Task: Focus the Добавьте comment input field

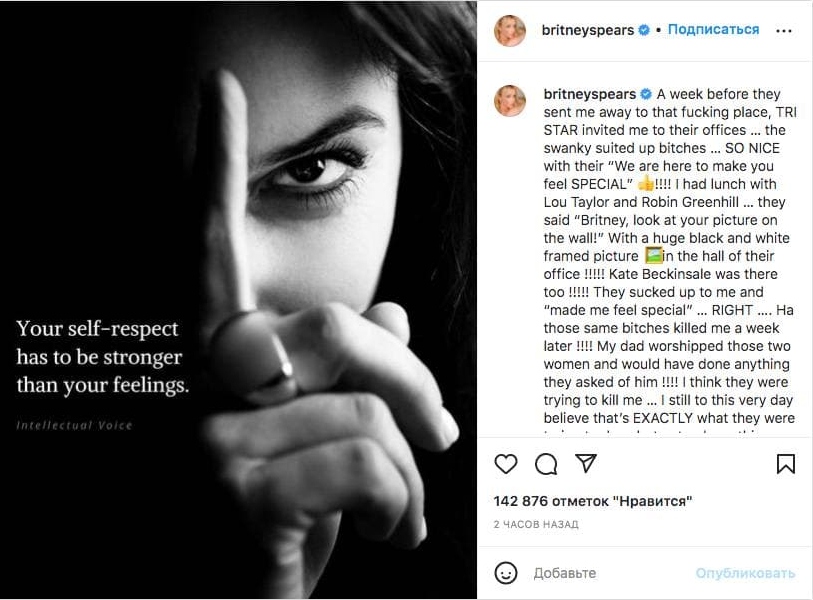Action: tap(600, 573)
